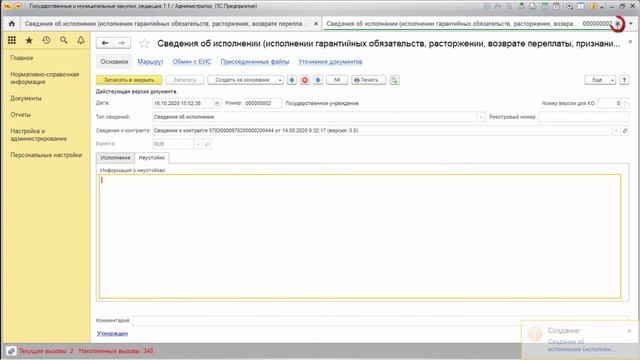Screen dimensions: 640x360
Task: Click the Записать button
Action: tap(184, 80)
